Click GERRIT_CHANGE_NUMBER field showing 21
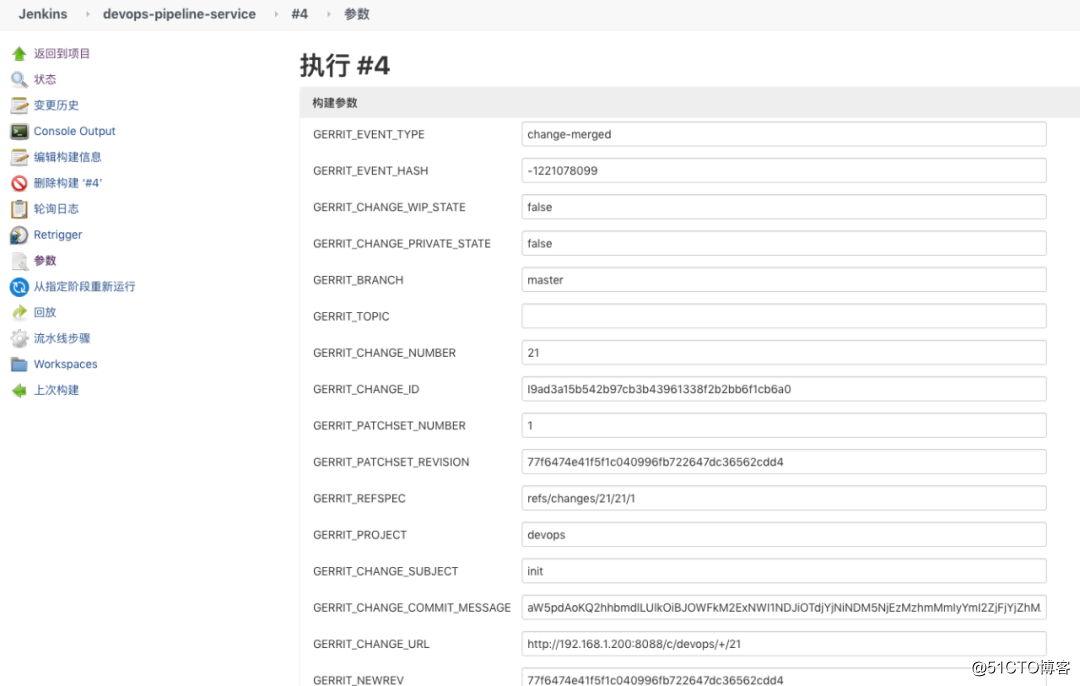1080x686 pixels. (784, 353)
